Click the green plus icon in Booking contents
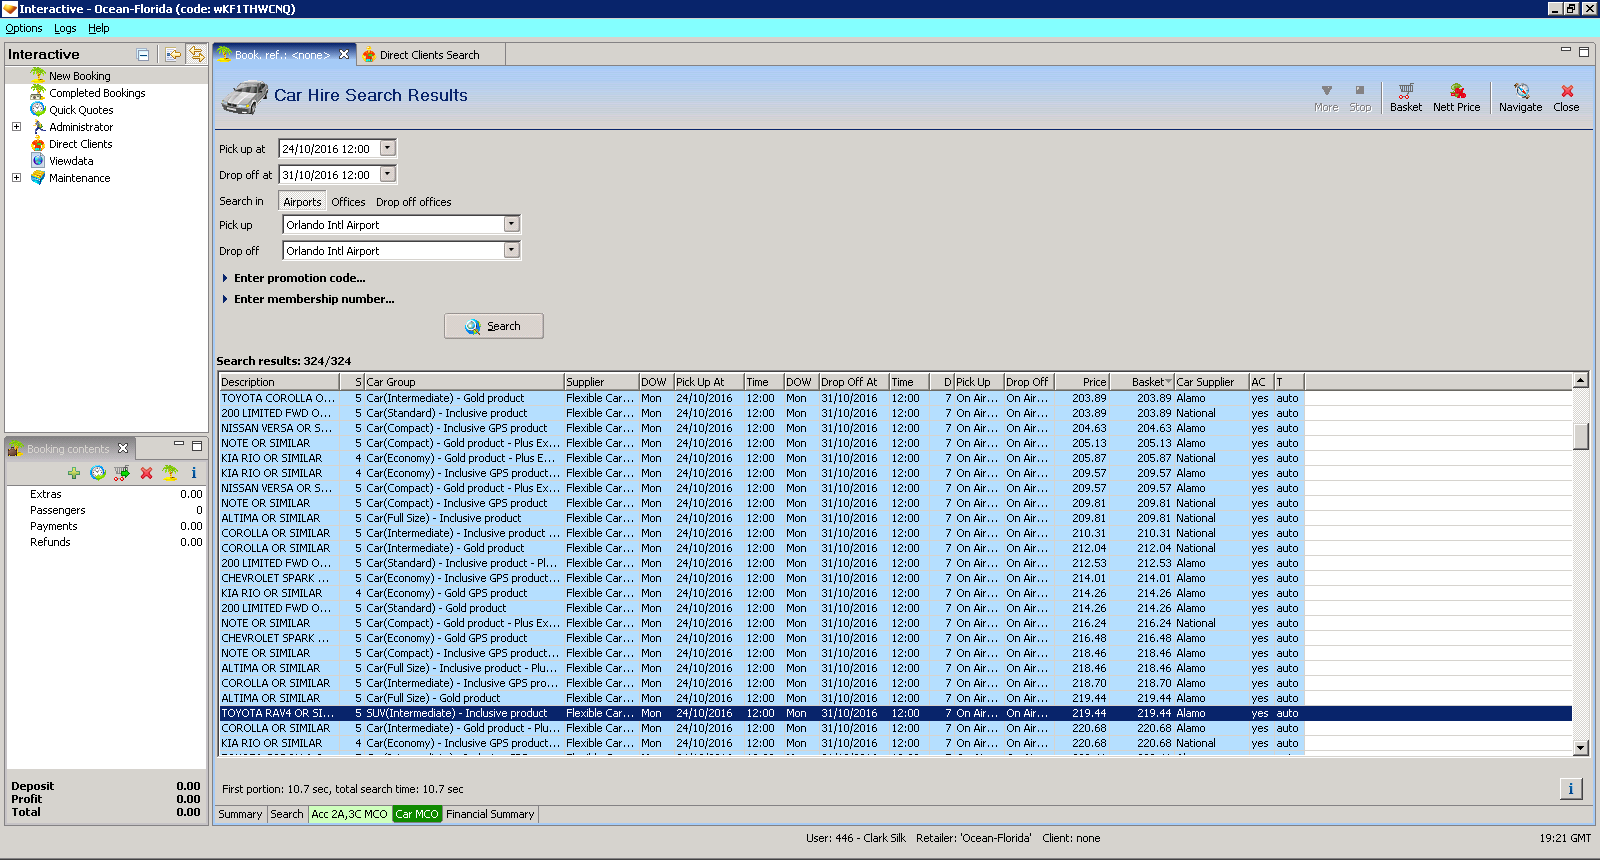The height and width of the screenshot is (860, 1600). tap(74, 473)
